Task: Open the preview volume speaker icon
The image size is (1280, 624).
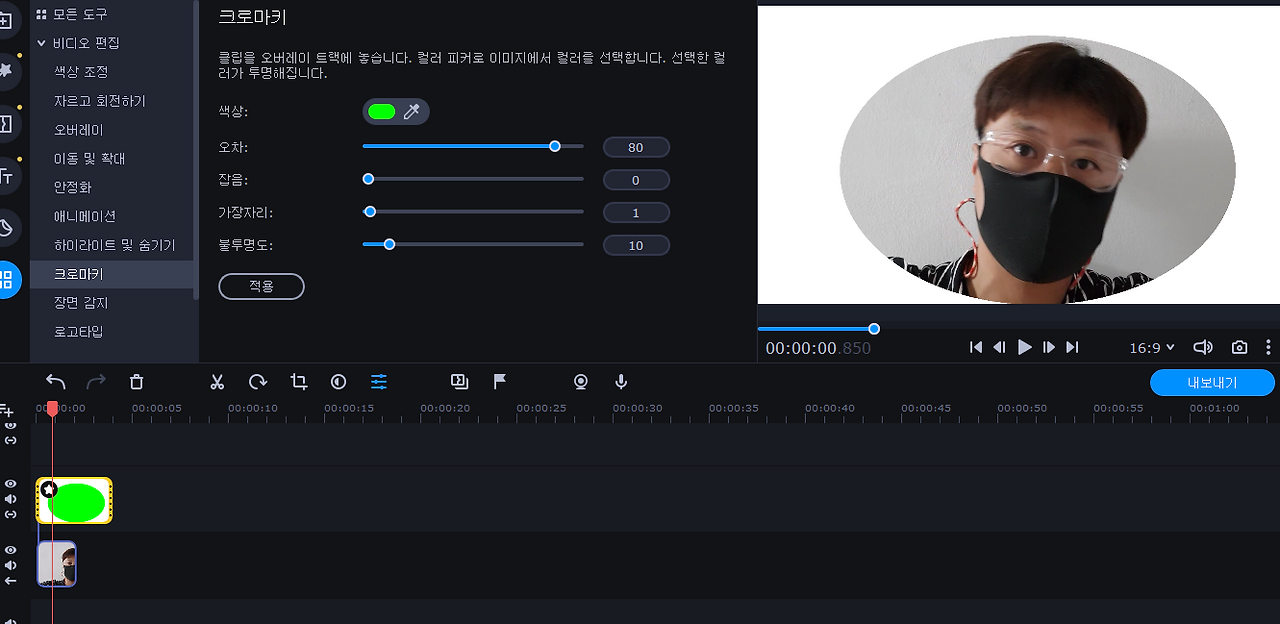Action: [1203, 347]
